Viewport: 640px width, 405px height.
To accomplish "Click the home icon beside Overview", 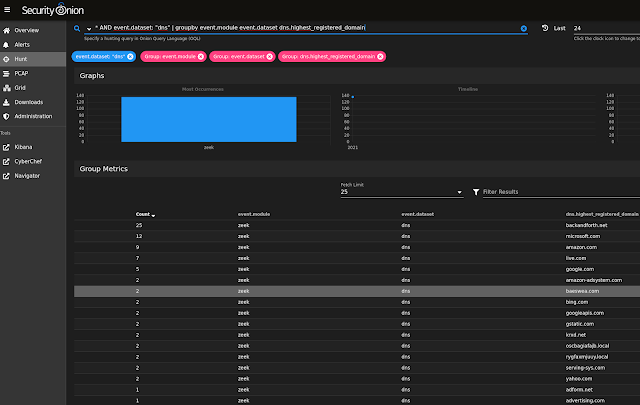I will (x=6, y=31).
